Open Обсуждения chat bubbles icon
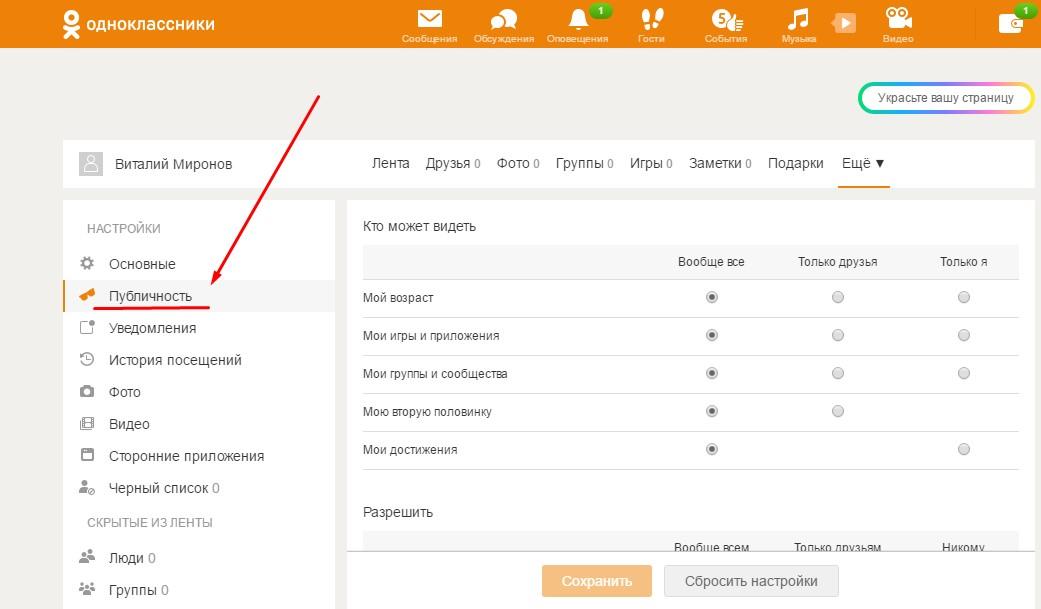 503,19
